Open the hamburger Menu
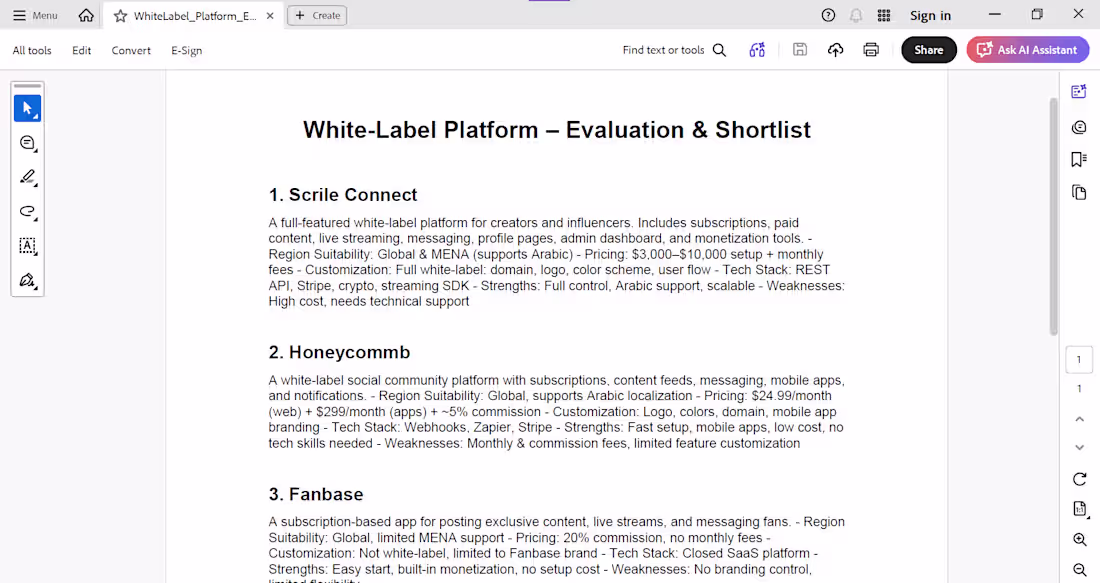The image size is (1100, 583). coord(35,15)
